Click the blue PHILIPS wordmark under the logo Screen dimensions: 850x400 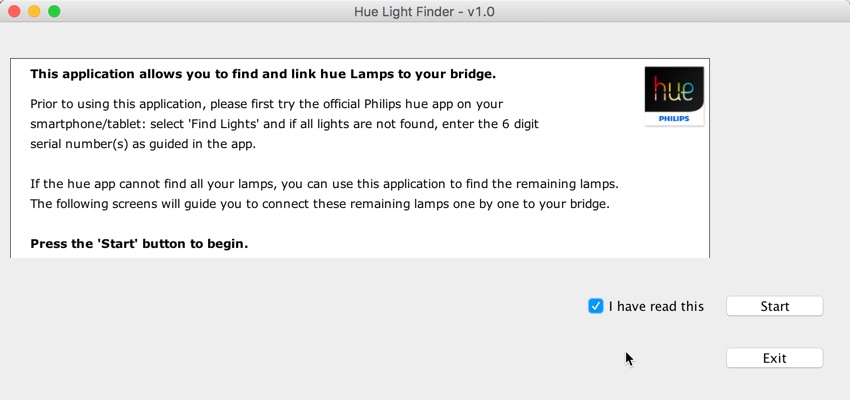[674, 118]
